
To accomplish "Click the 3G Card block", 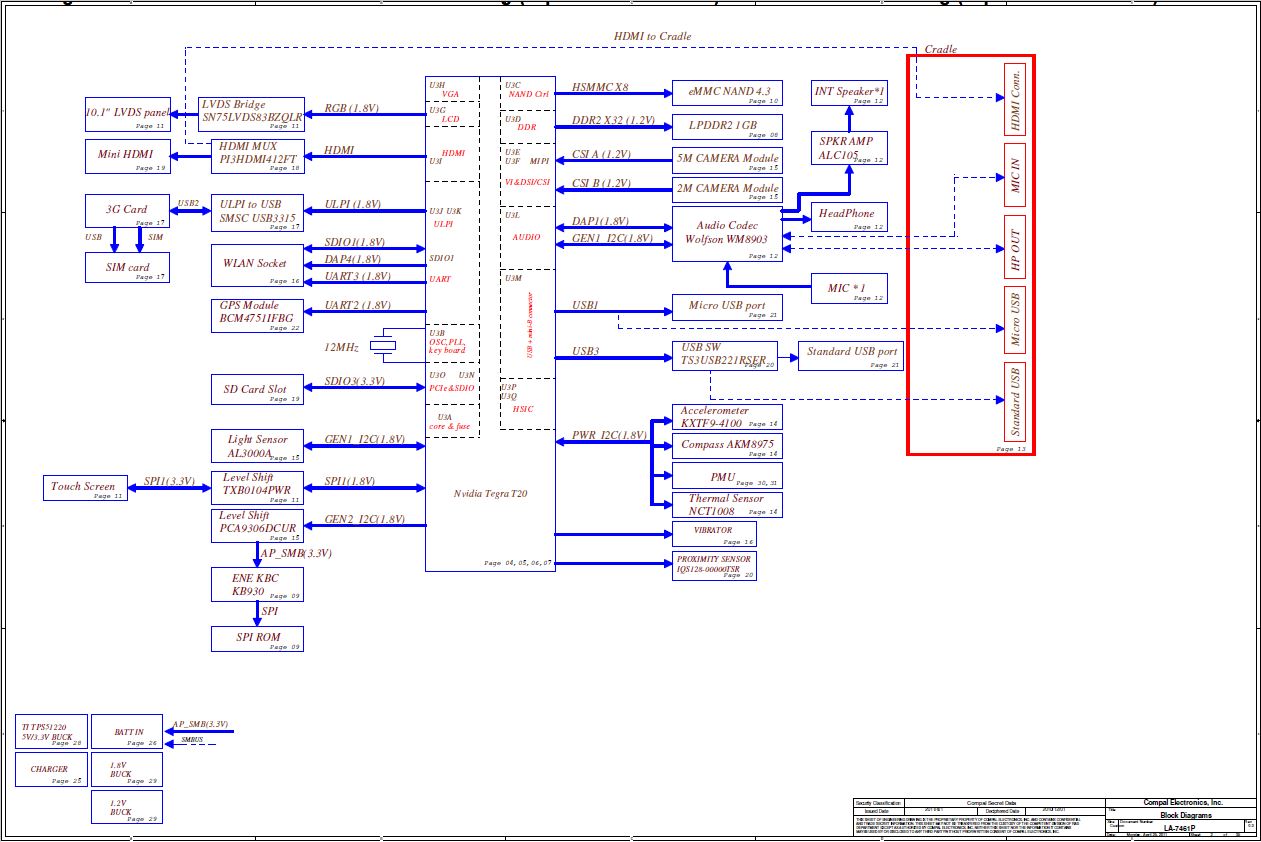I will click(x=128, y=210).
